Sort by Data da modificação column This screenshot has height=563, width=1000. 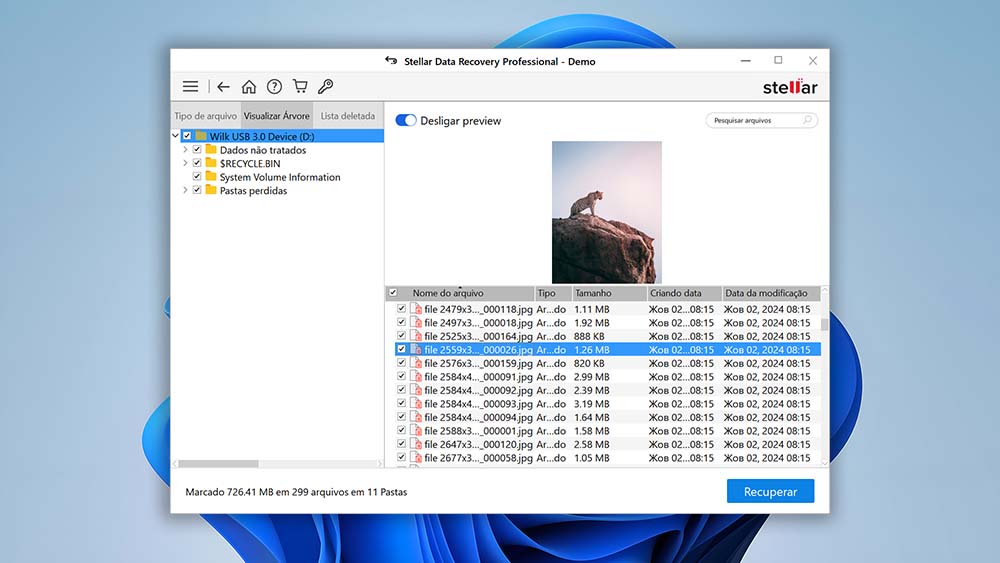pos(770,293)
